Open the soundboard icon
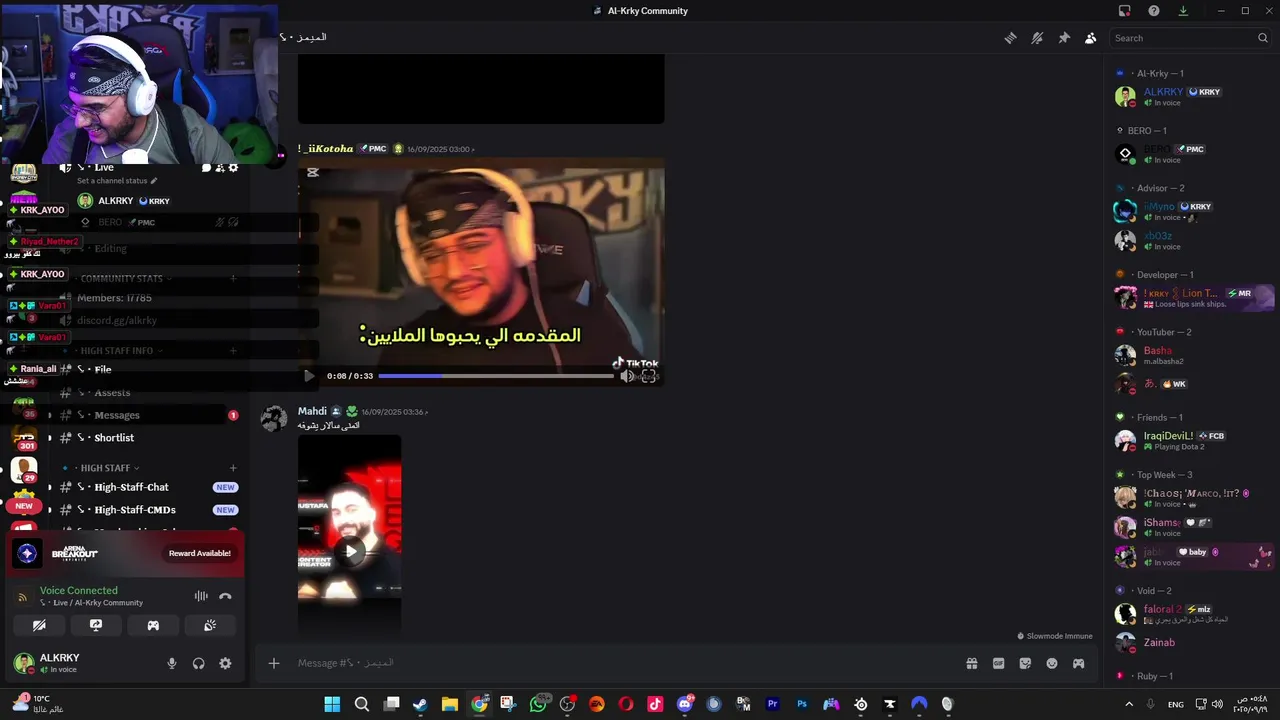 point(210,625)
